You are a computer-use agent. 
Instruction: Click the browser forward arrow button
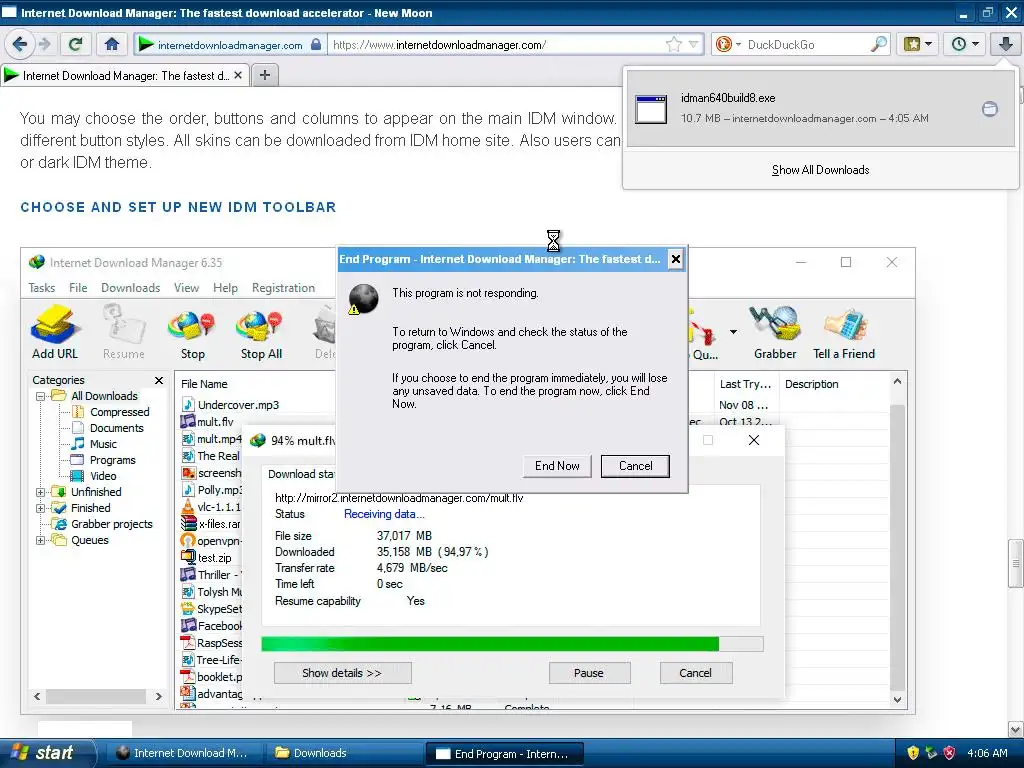tap(44, 44)
